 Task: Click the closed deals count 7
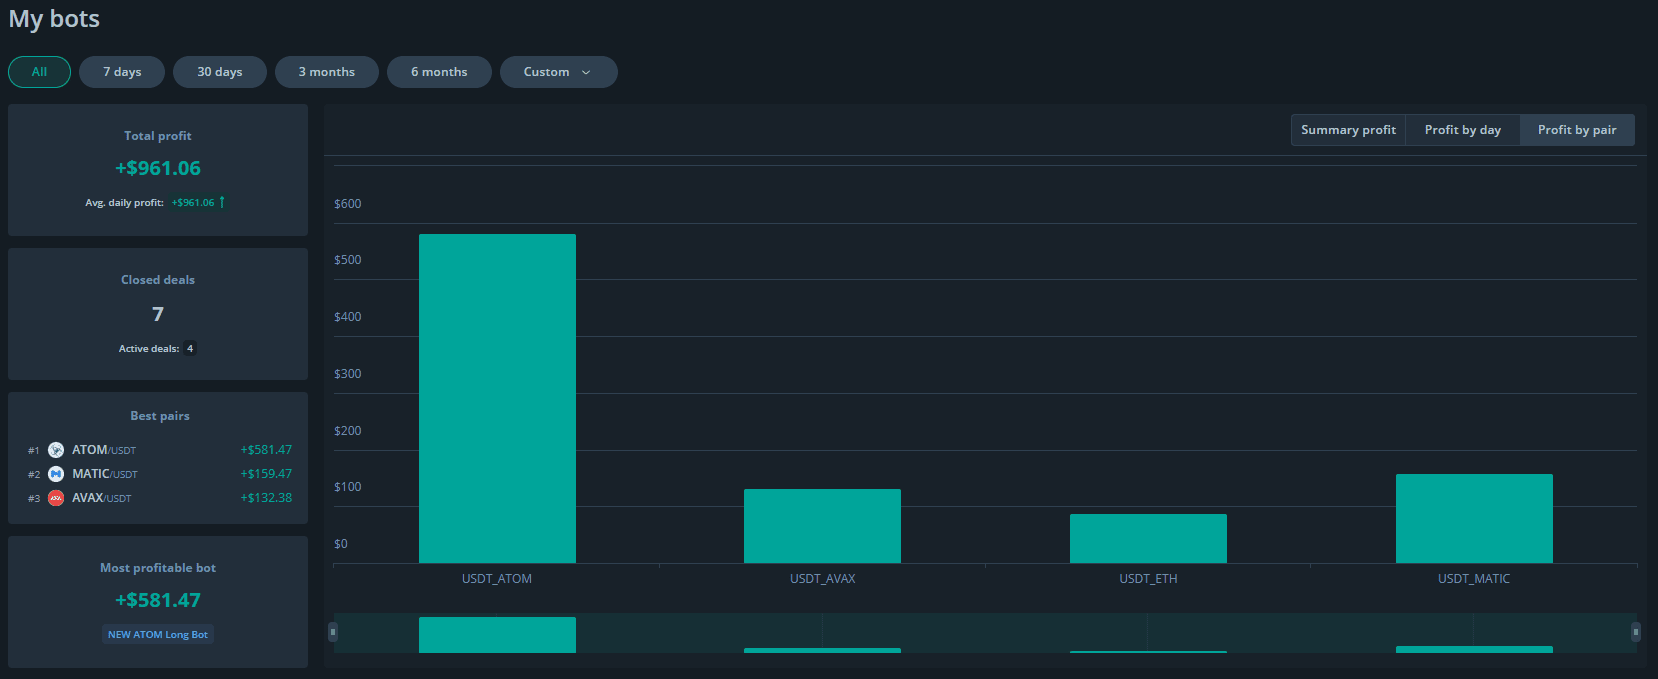tap(158, 314)
